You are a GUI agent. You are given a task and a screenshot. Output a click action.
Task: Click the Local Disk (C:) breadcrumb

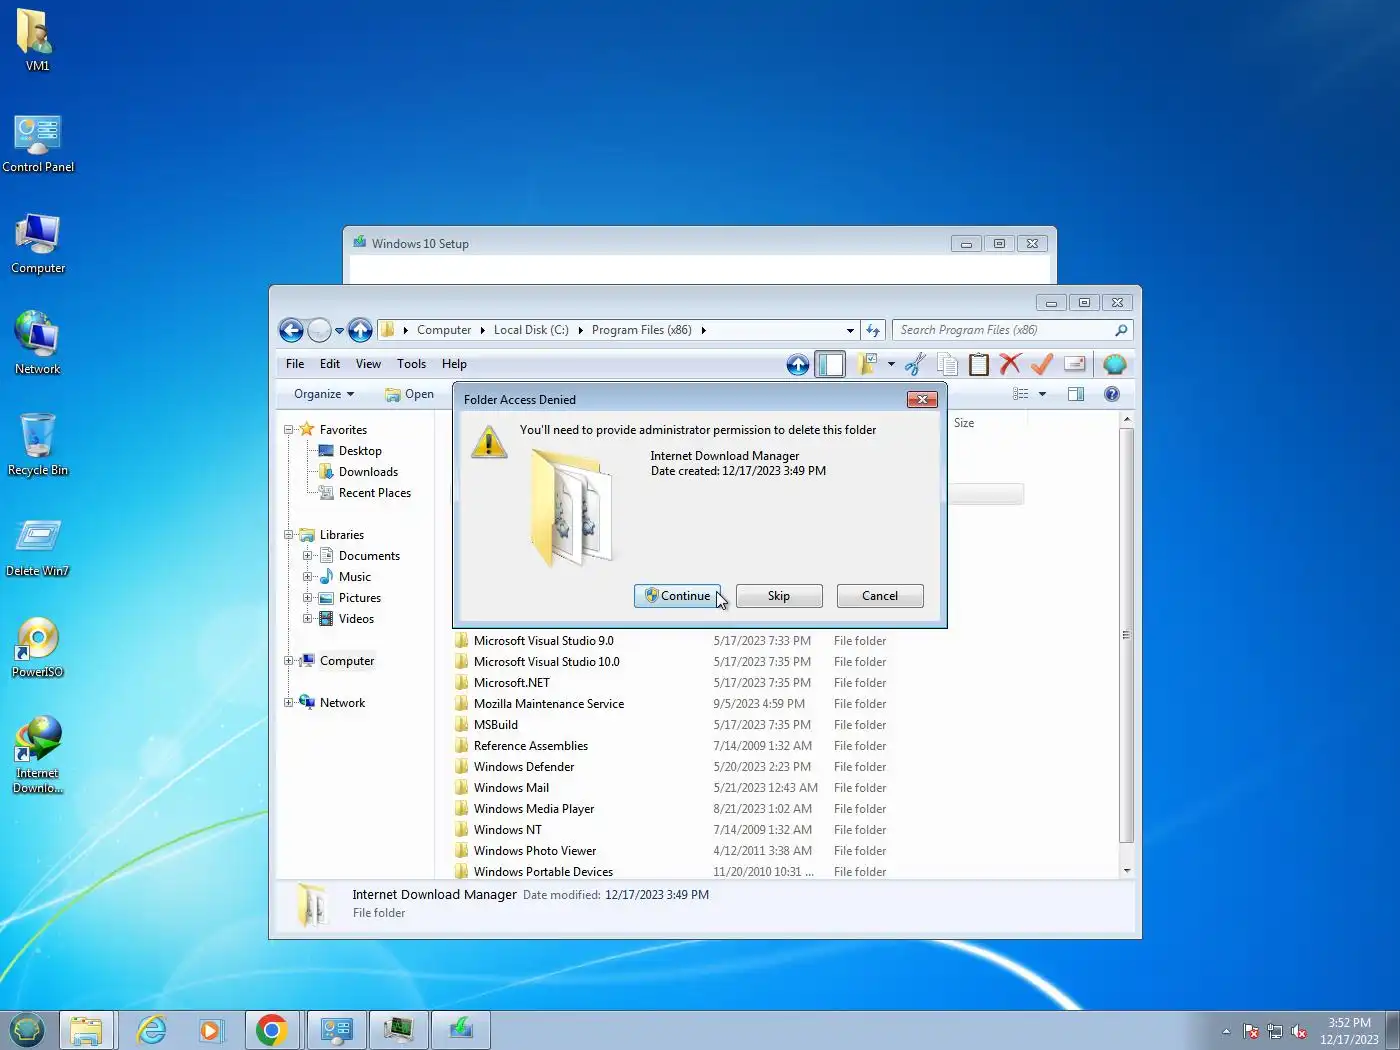coord(531,330)
